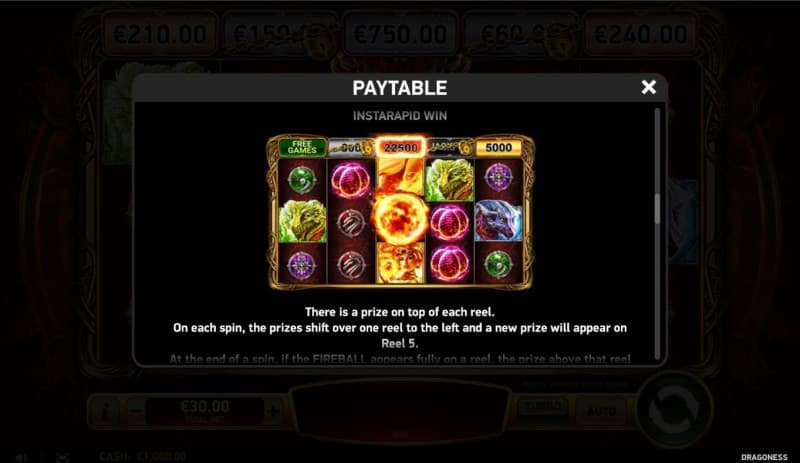Increase the bet with the plus button
The width and height of the screenshot is (800, 463).
273,411
